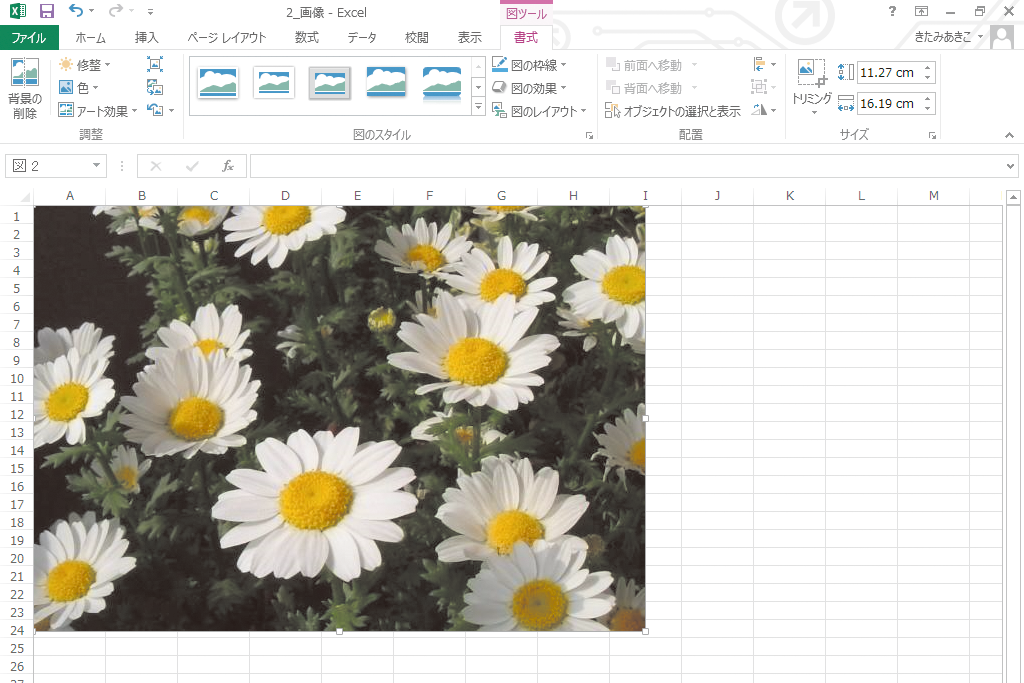Open picture styles dialog launcher
The image size is (1024, 683).
589,135
